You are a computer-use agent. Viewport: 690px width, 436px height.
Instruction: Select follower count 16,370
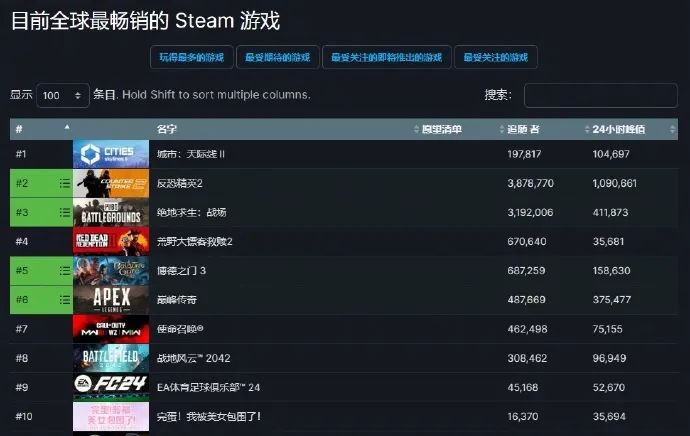(x=523, y=416)
